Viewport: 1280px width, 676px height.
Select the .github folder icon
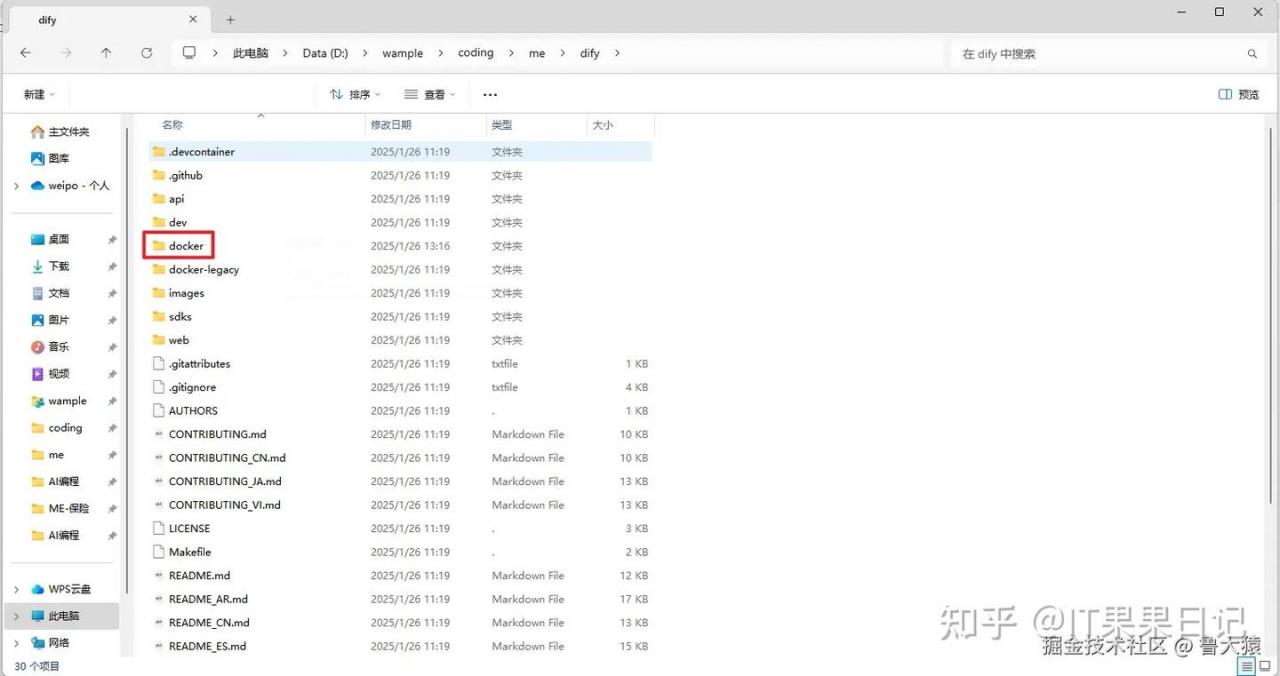click(x=158, y=175)
